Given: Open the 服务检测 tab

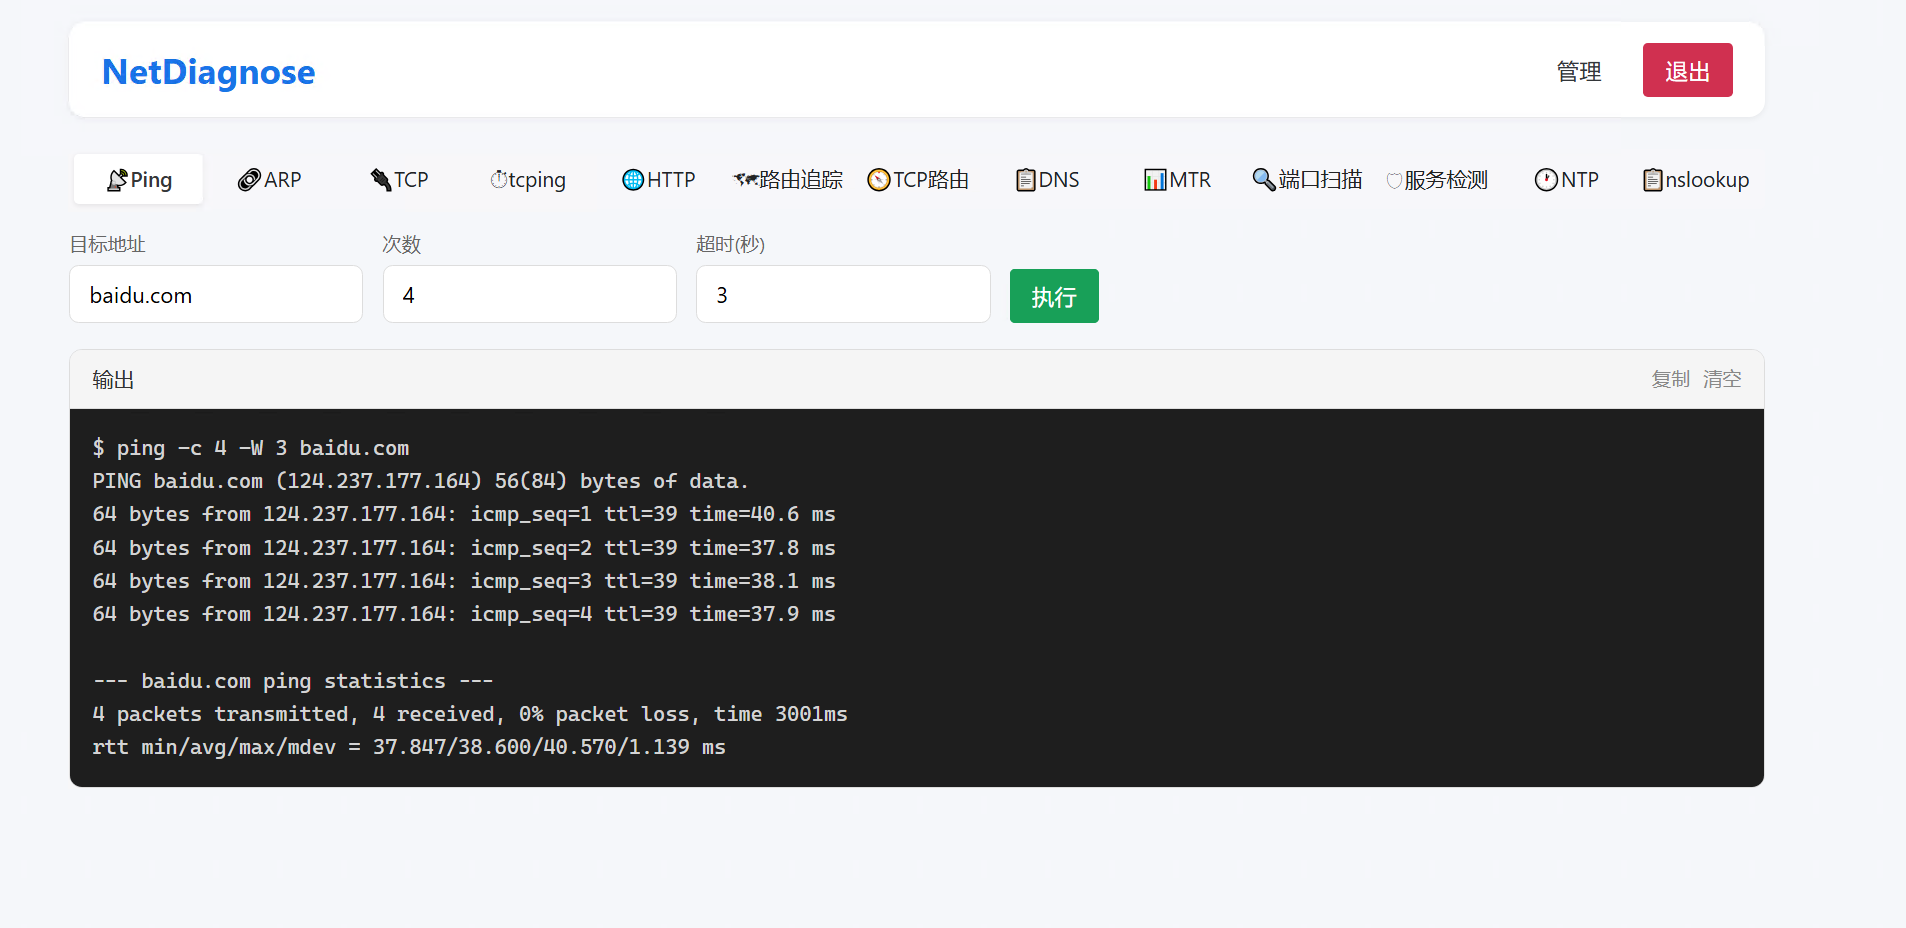Looking at the screenshot, I should coord(1437,180).
